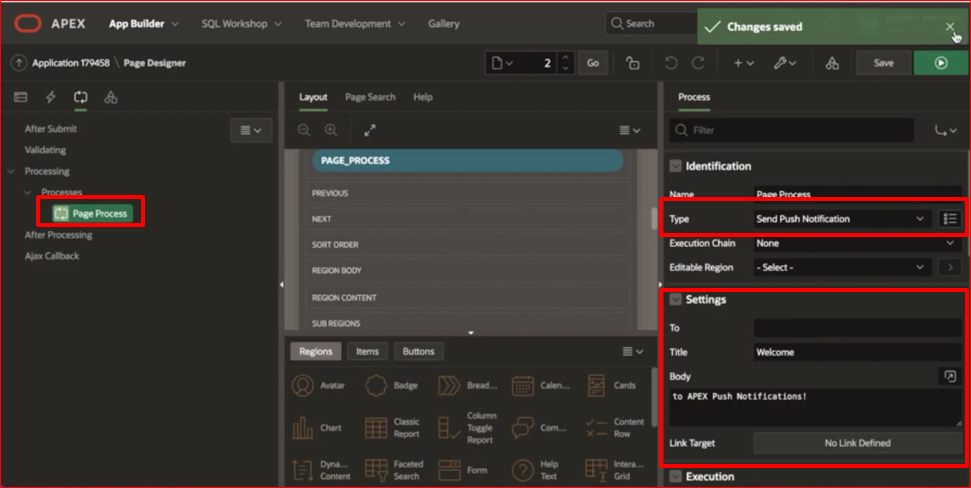This screenshot has height=488, width=971.
Task: Collapse the Settings section toggle
Action: (x=676, y=300)
